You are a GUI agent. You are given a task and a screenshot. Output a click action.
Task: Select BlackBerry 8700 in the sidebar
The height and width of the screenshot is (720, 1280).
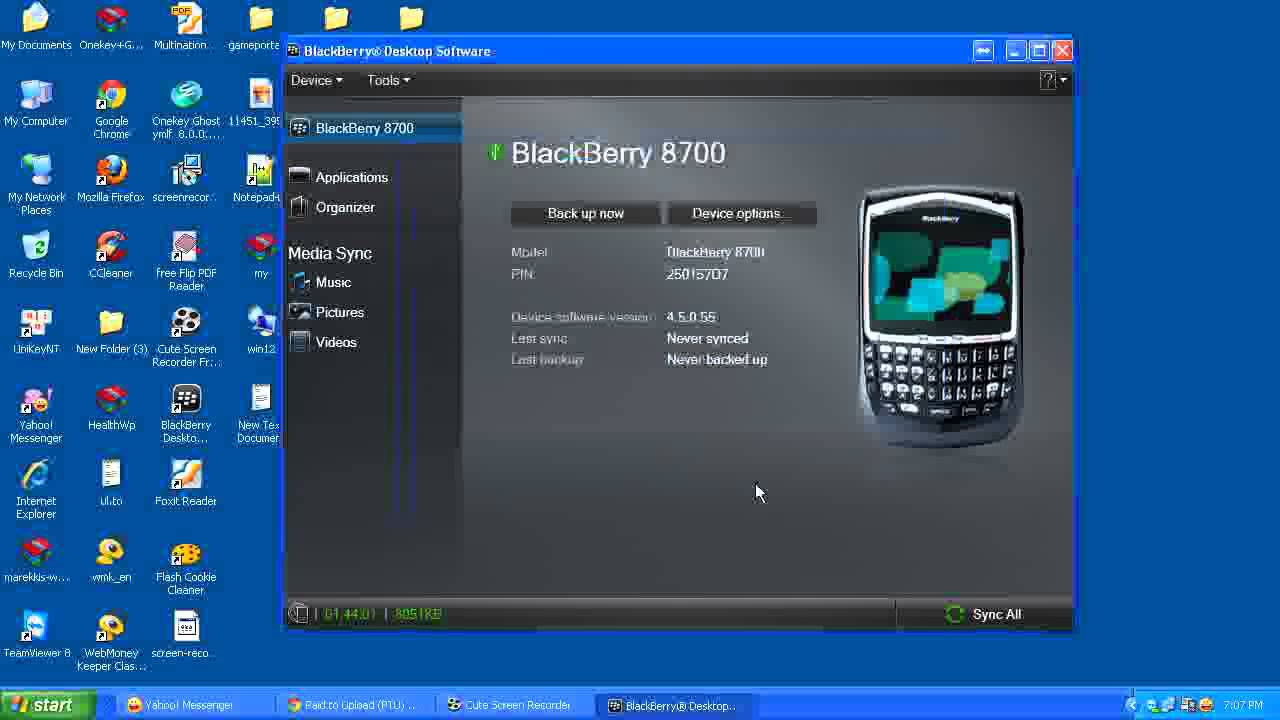click(x=374, y=128)
